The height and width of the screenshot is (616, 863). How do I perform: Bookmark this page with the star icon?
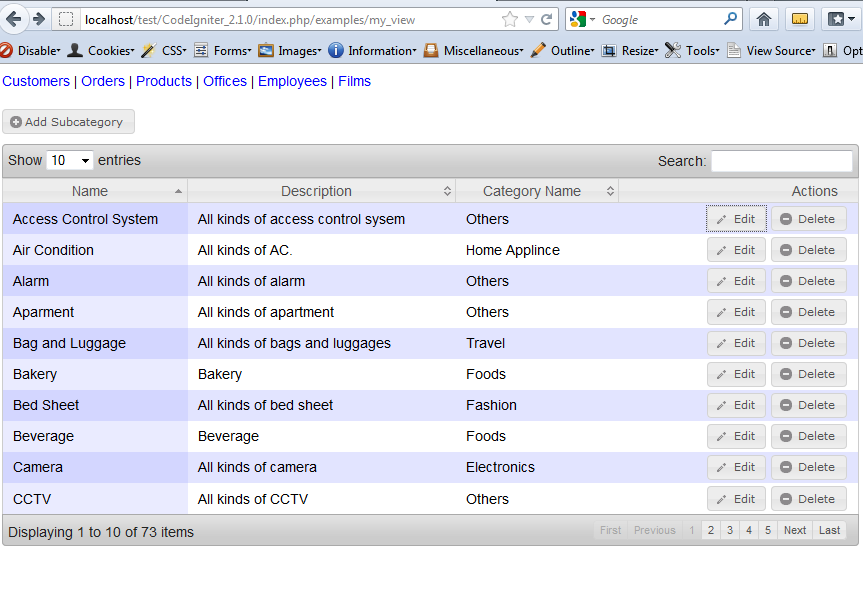click(510, 20)
